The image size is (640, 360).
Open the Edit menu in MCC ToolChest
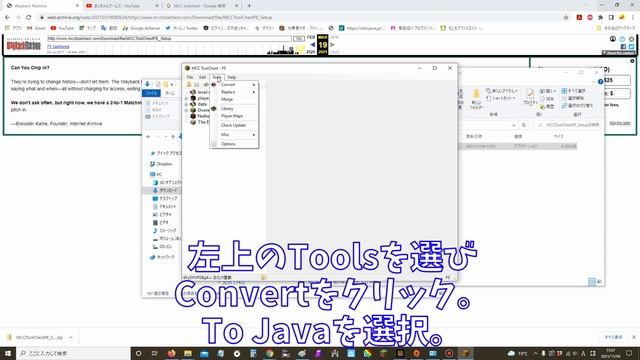[x=202, y=77]
